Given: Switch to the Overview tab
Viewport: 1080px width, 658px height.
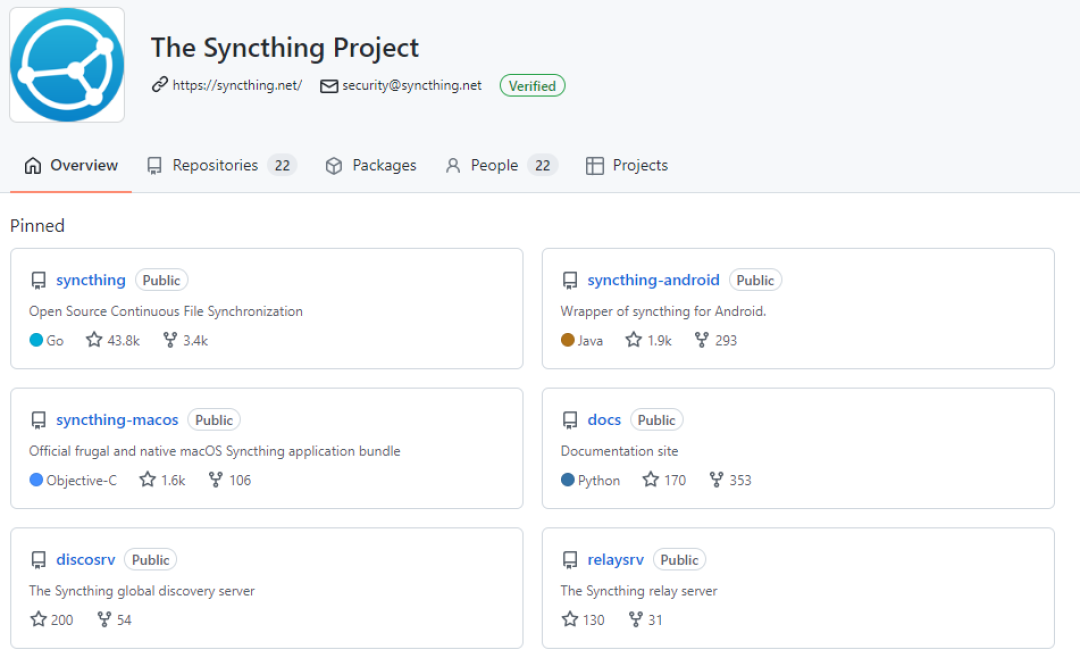Looking at the screenshot, I should coord(71,165).
